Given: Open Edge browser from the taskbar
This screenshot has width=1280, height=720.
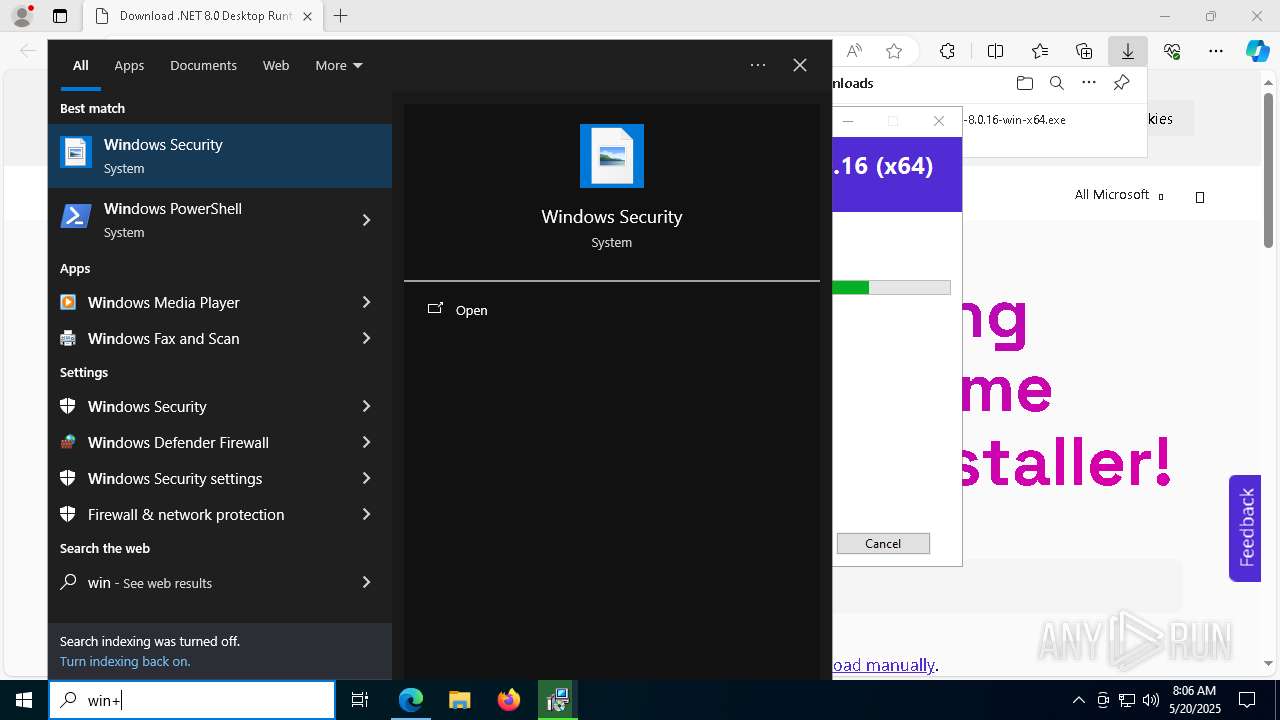Looking at the screenshot, I should pyautogui.click(x=411, y=700).
